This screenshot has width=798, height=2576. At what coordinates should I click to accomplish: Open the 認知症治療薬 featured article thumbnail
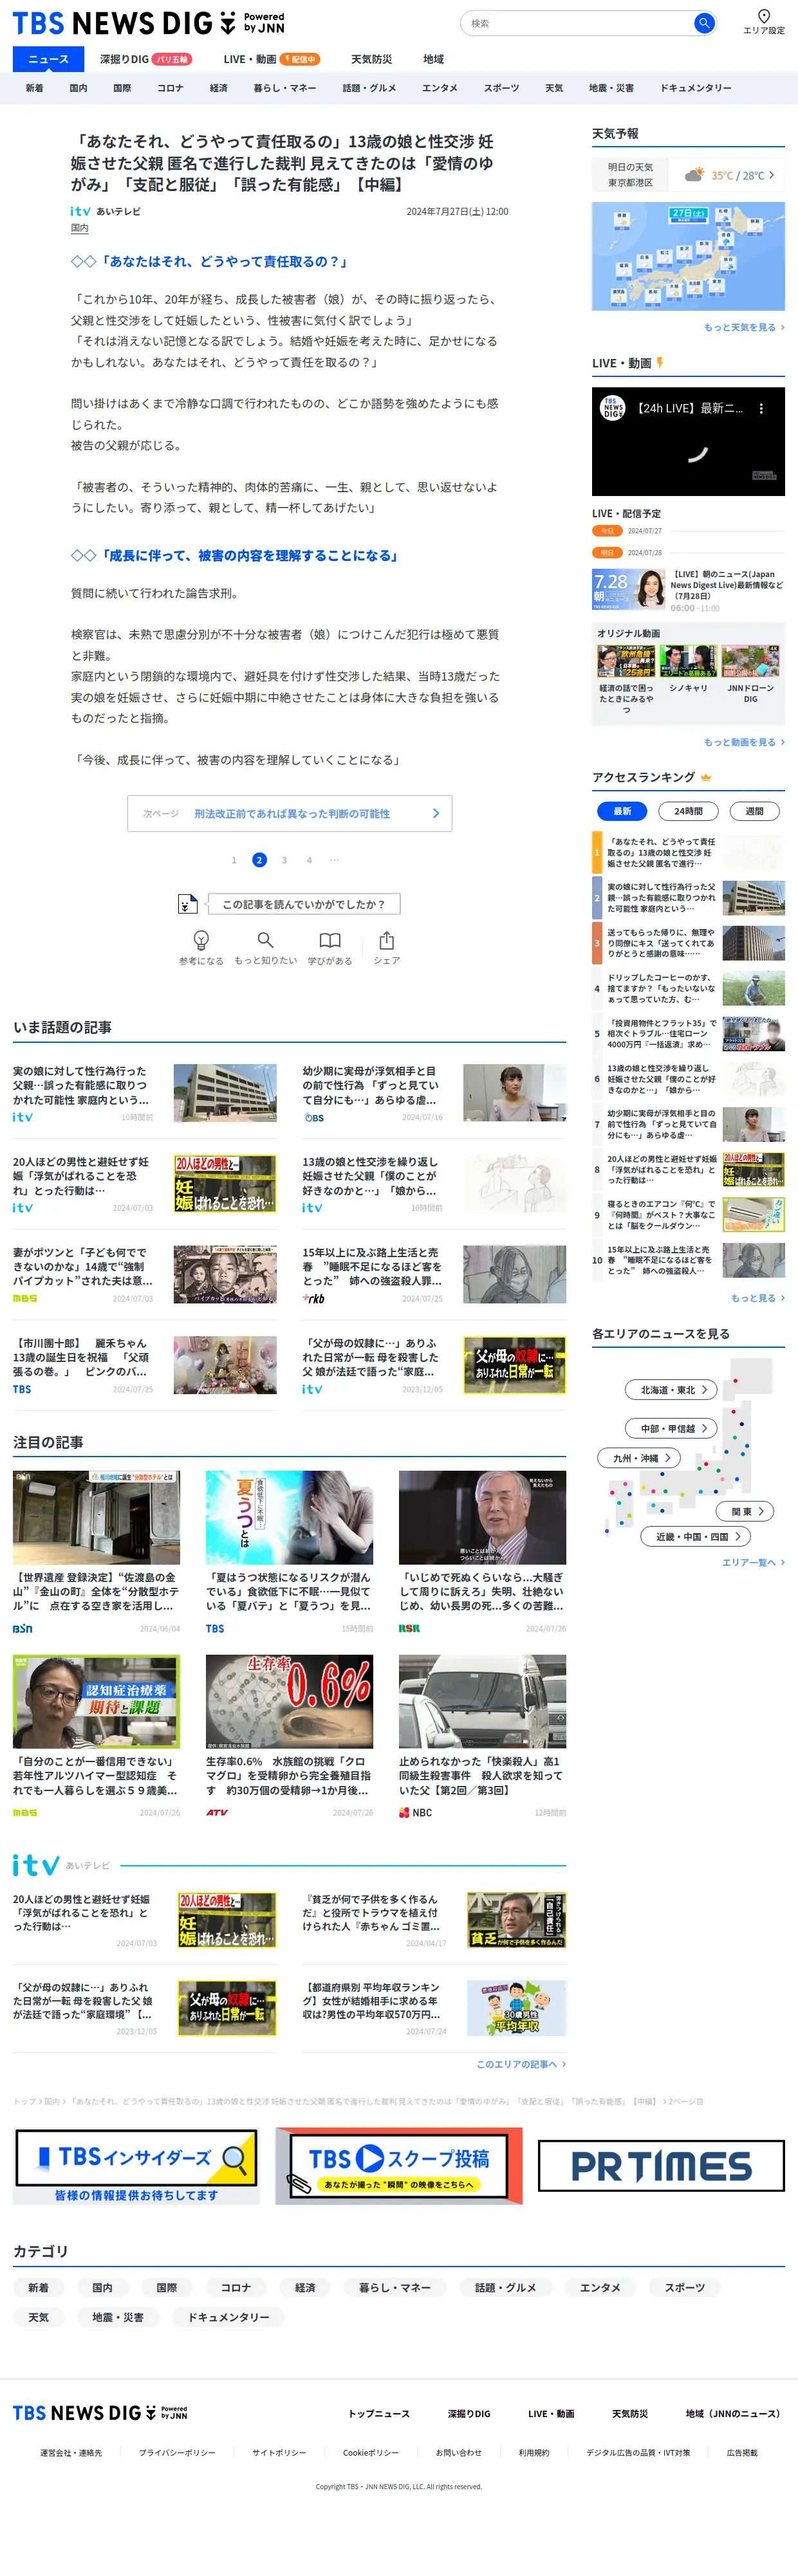[96, 1701]
